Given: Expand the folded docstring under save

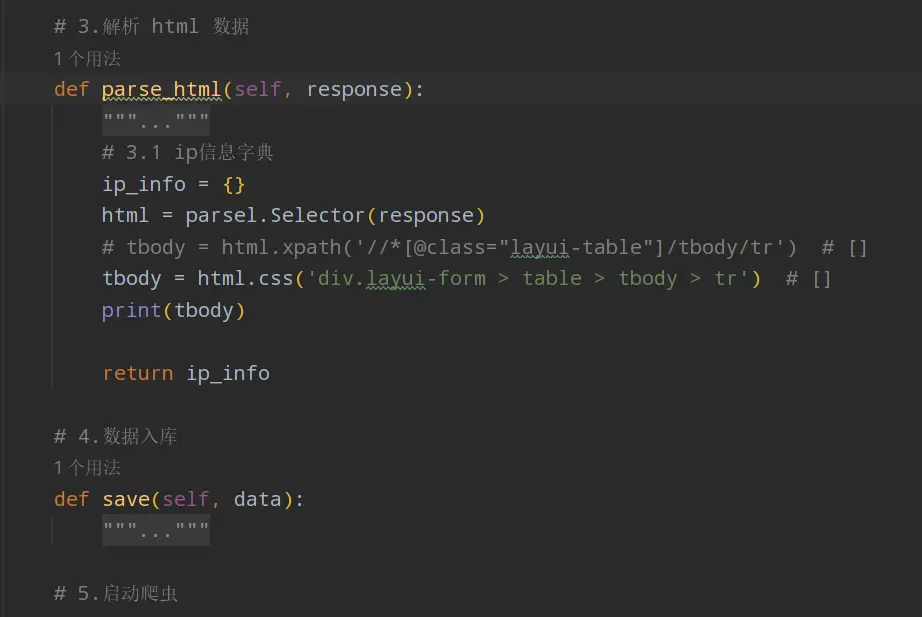Looking at the screenshot, I should tap(156, 531).
